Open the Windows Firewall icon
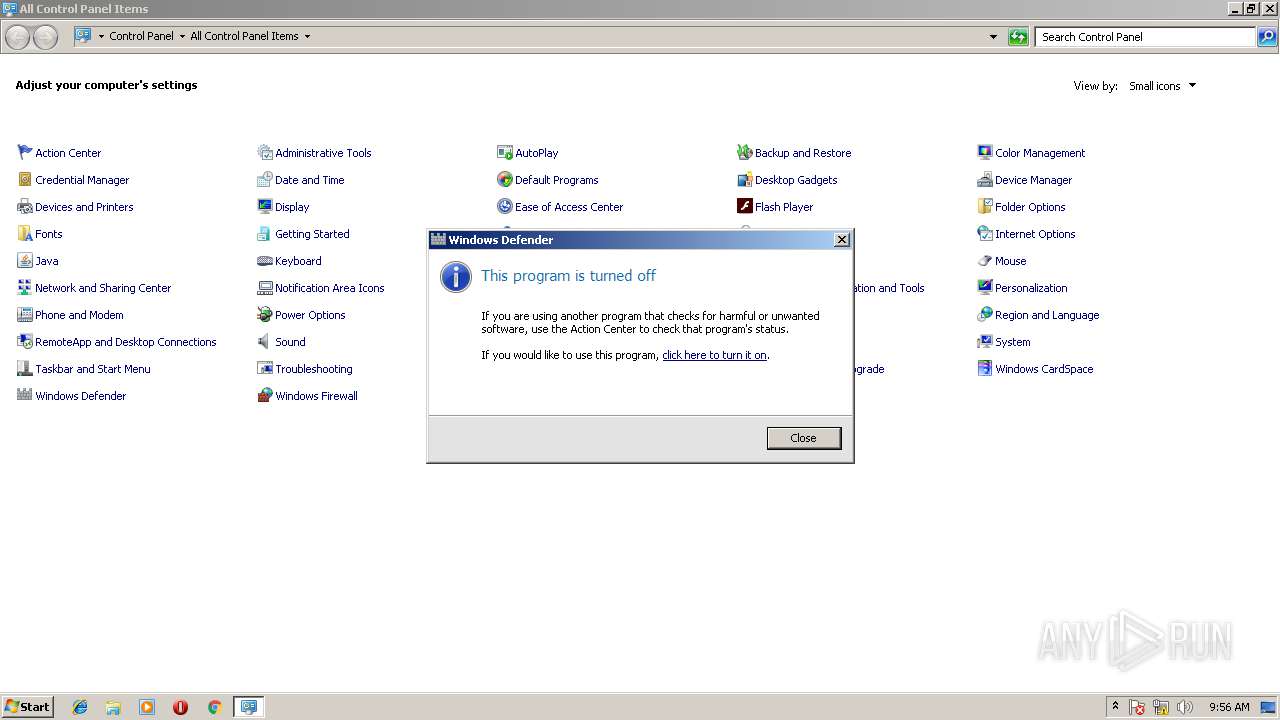1280x720 pixels. [265, 396]
